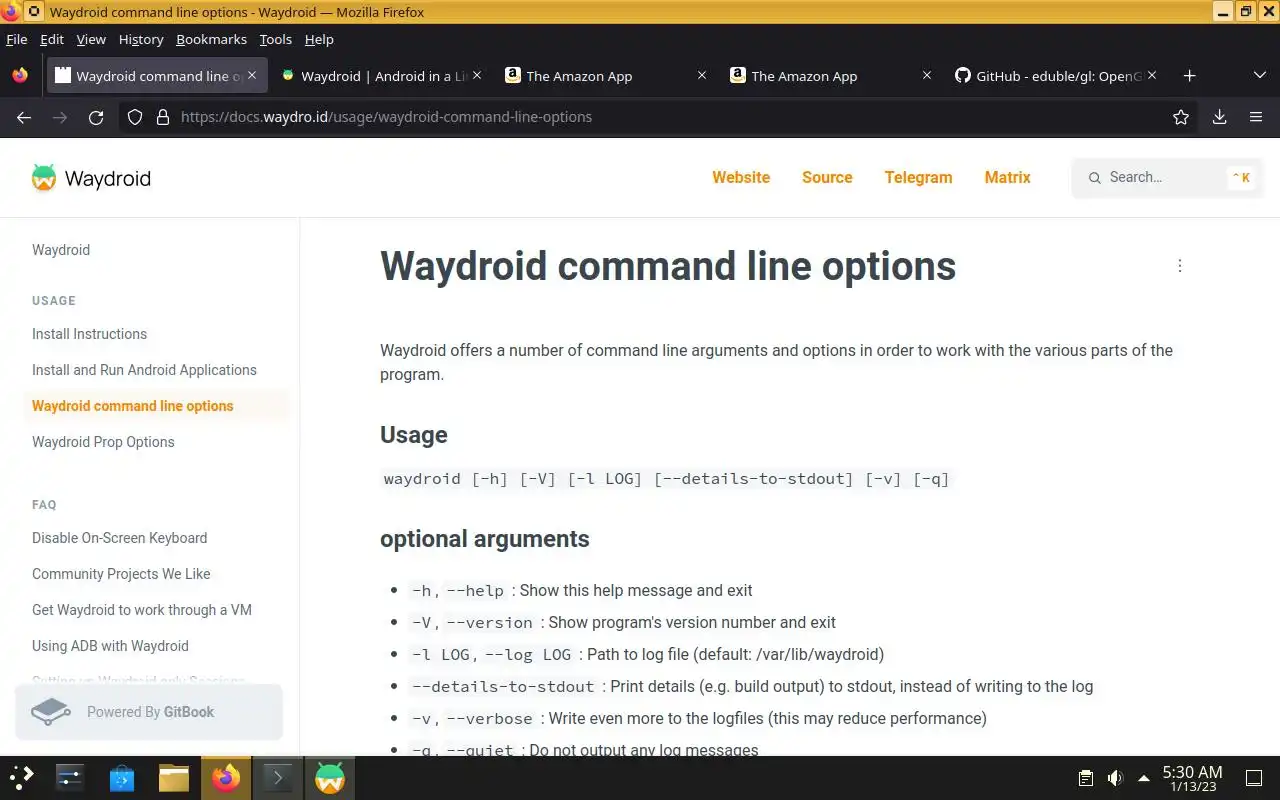Open the Edit menu
The image size is (1280, 800).
52,39
